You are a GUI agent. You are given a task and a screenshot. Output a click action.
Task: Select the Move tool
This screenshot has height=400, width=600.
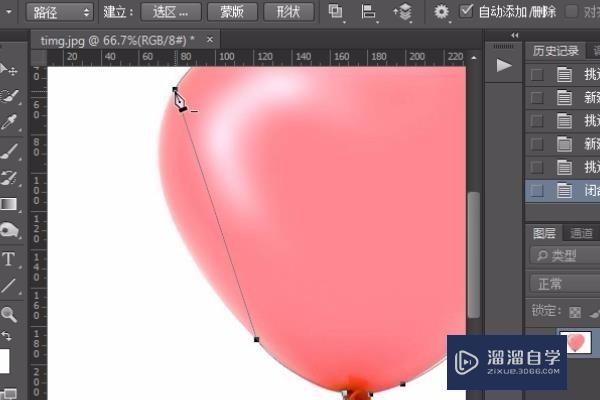click(x=8, y=70)
